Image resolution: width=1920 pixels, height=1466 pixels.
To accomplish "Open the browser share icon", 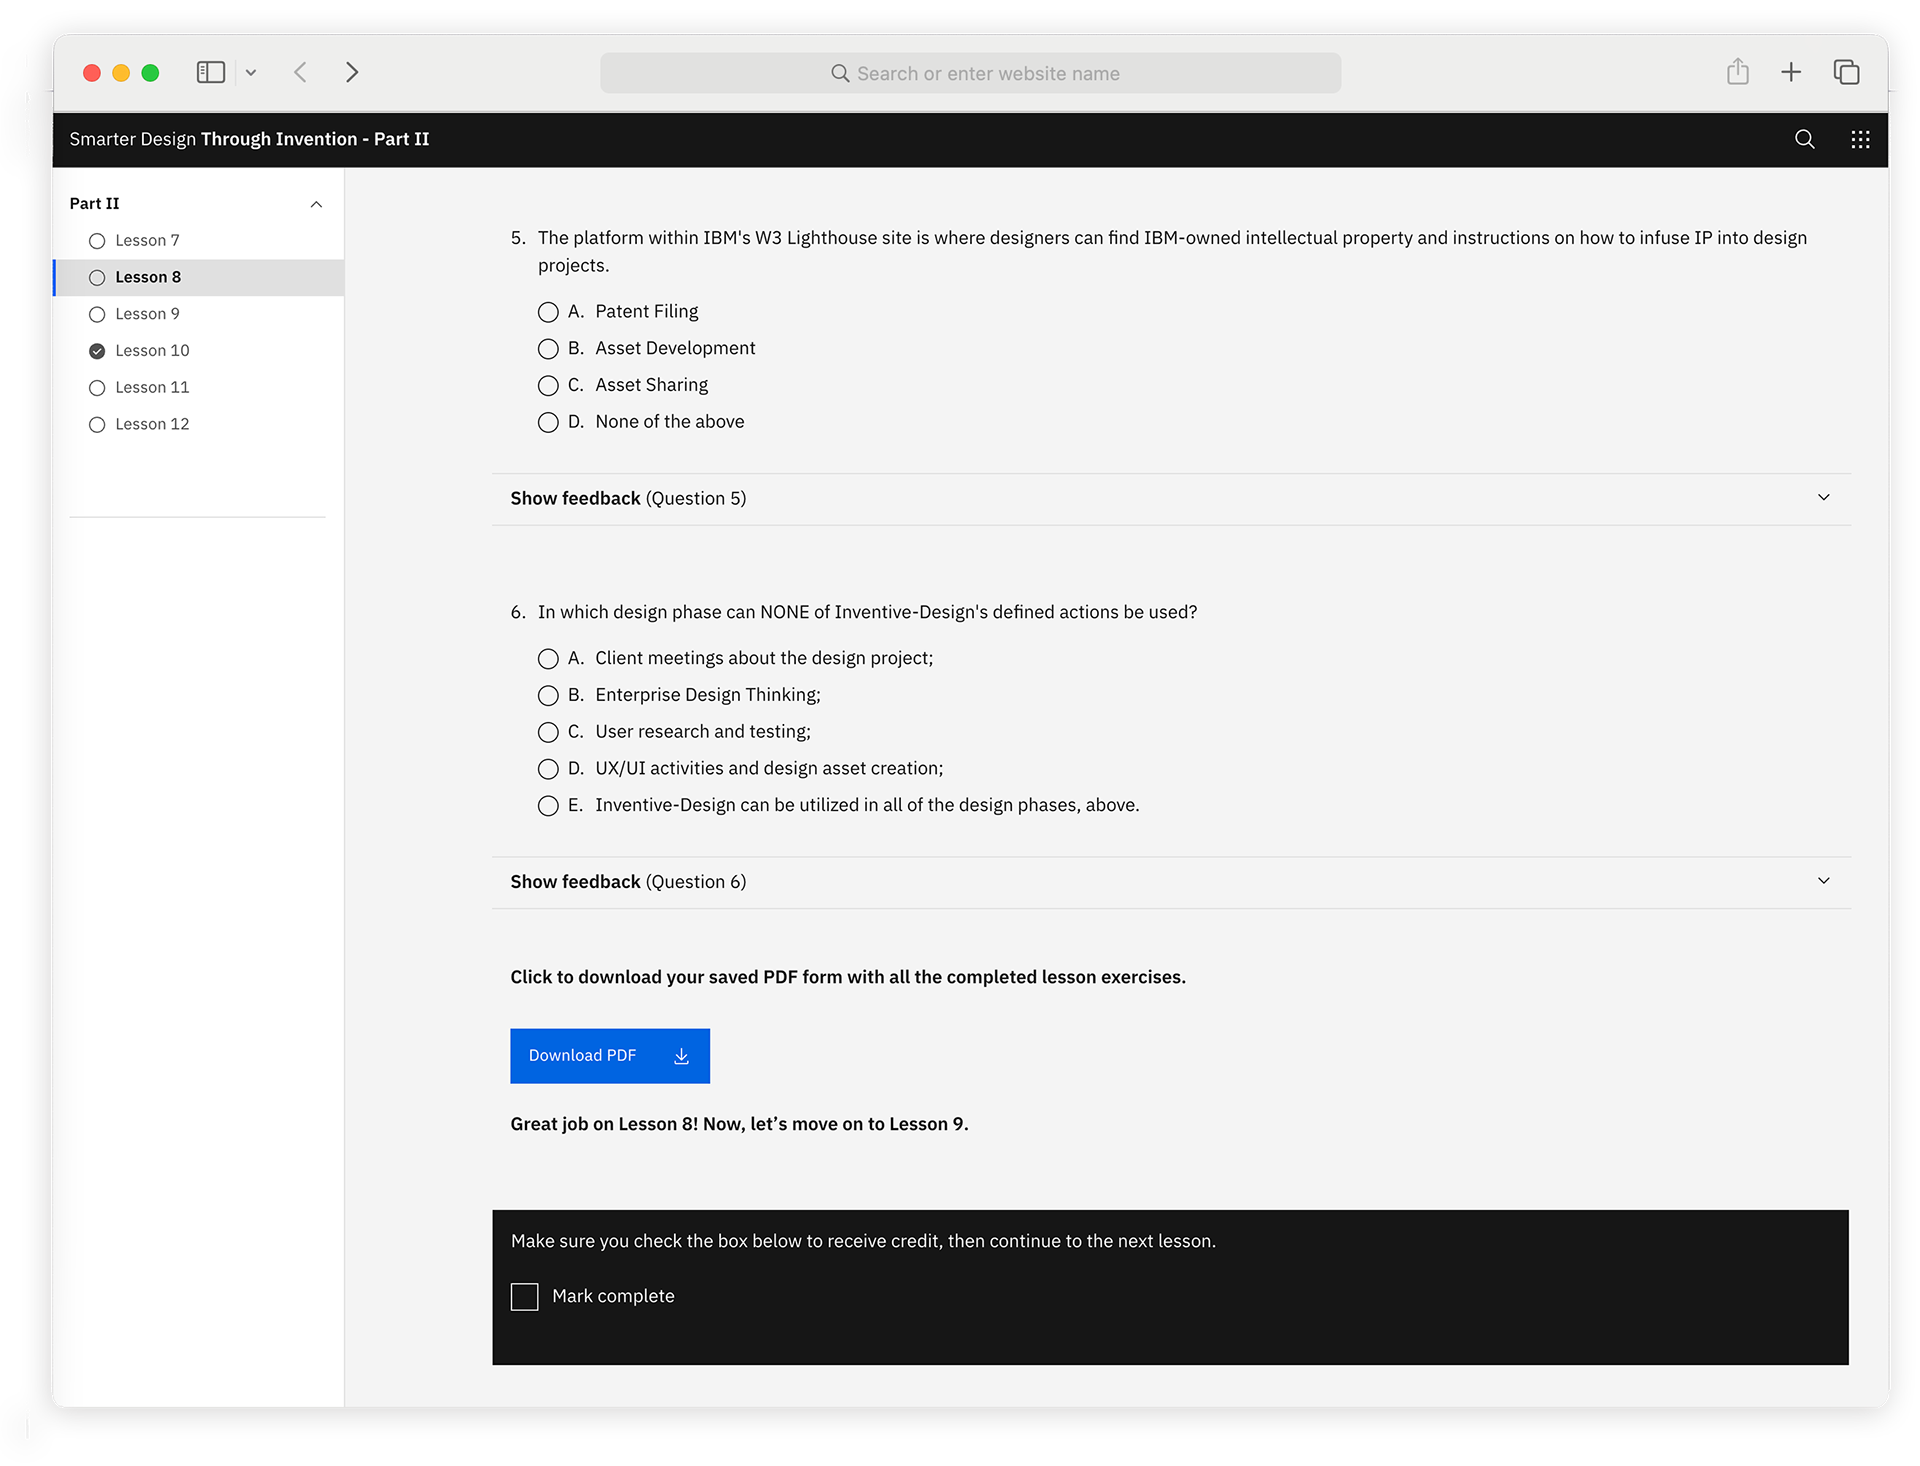I will (x=1738, y=71).
